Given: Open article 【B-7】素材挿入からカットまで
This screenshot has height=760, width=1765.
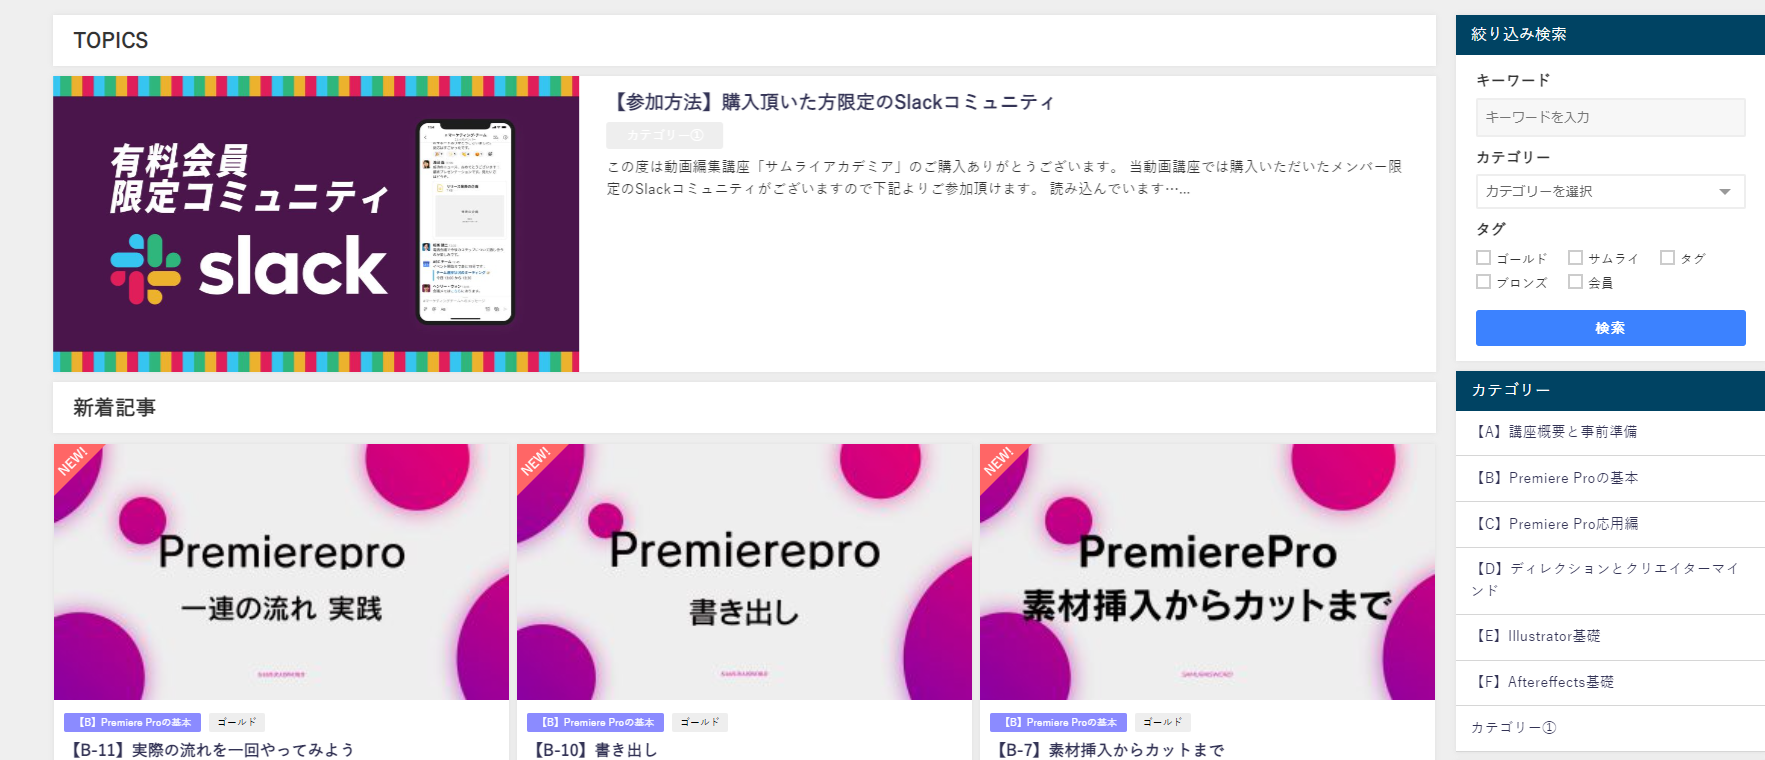Looking at the screenshot, I should (1108, 750).
